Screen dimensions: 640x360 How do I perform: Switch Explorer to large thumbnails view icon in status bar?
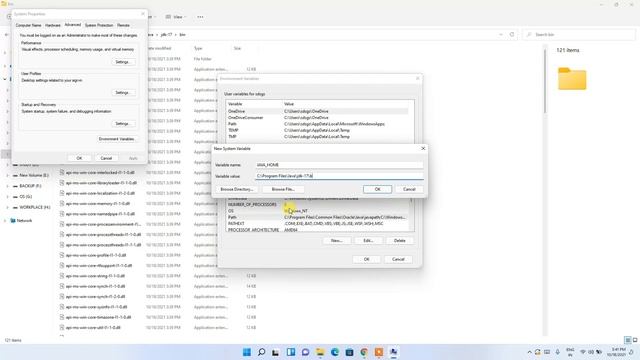(635, 340)
